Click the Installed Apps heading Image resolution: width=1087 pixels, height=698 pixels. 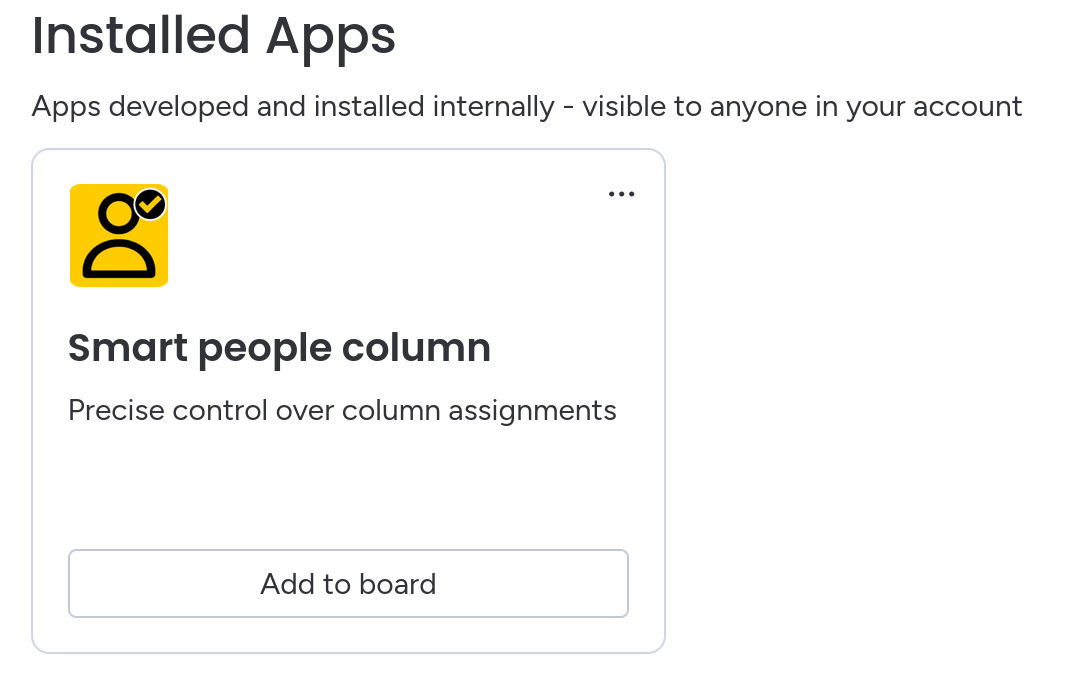coord(214,36)
